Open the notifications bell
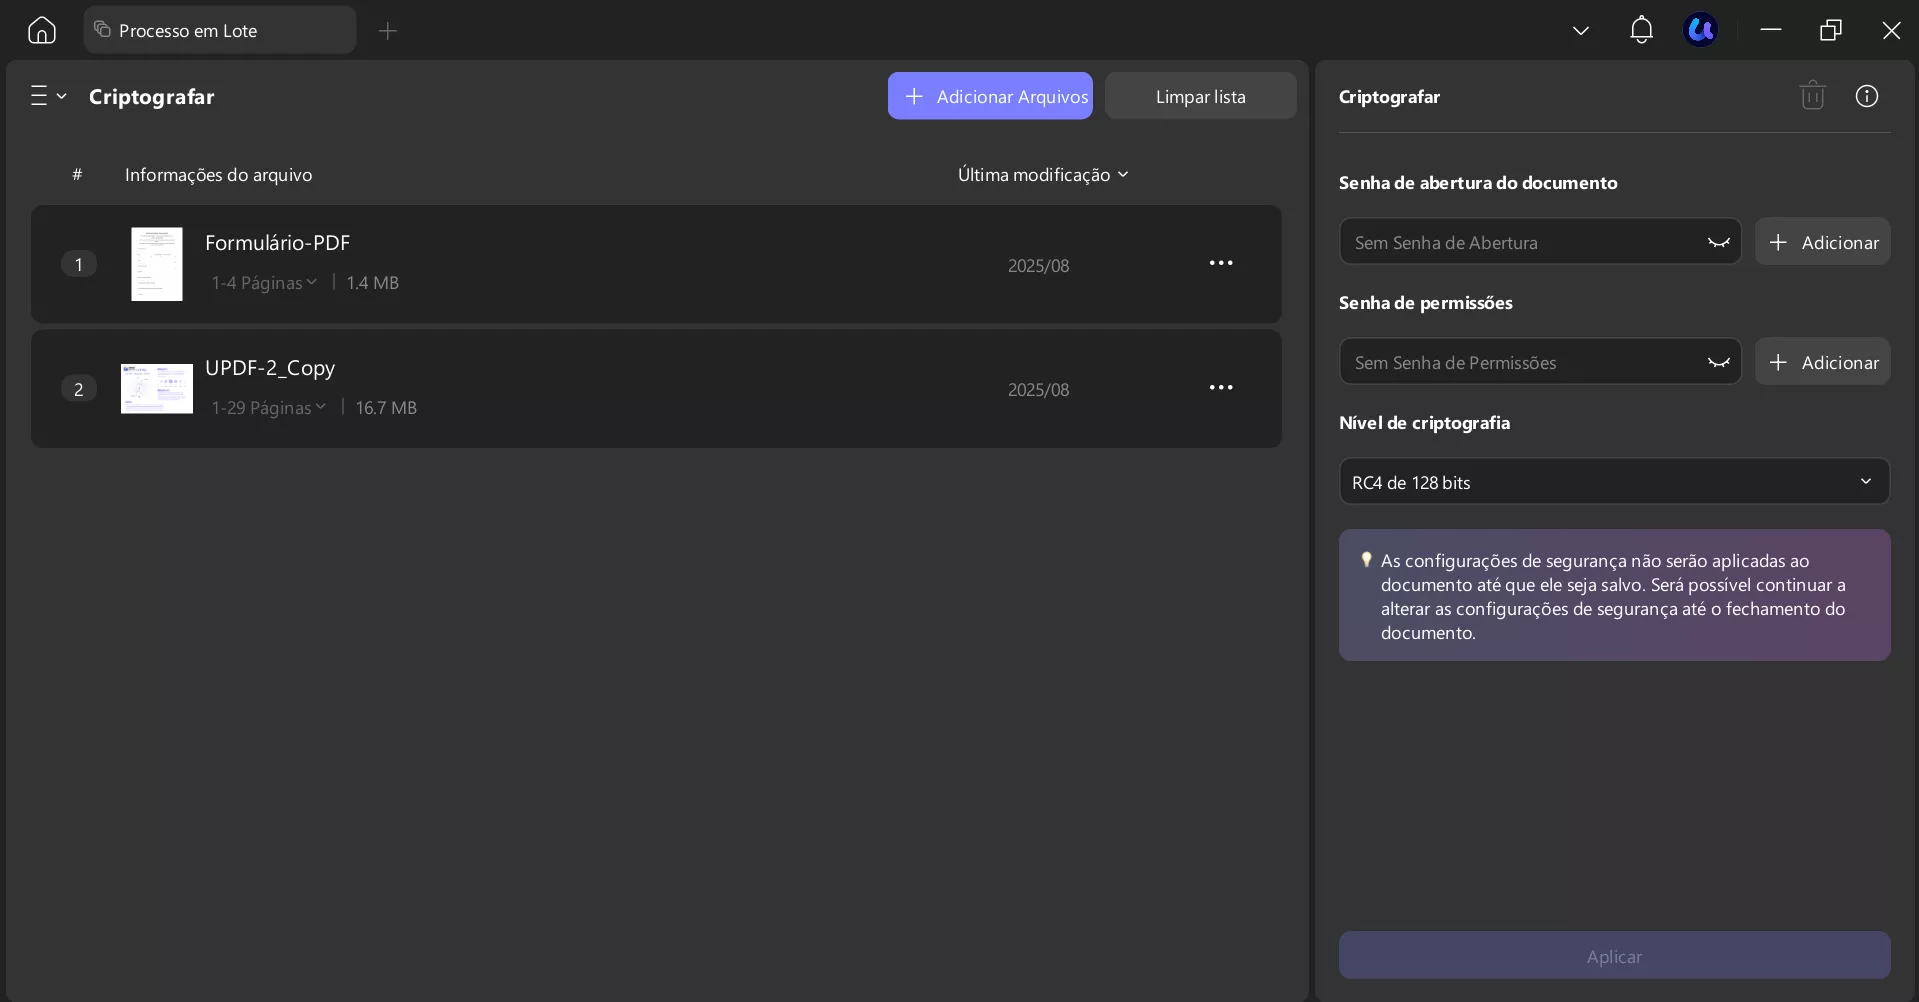The width and height of the screenshot is (1919, 1002). [1641, 30]
